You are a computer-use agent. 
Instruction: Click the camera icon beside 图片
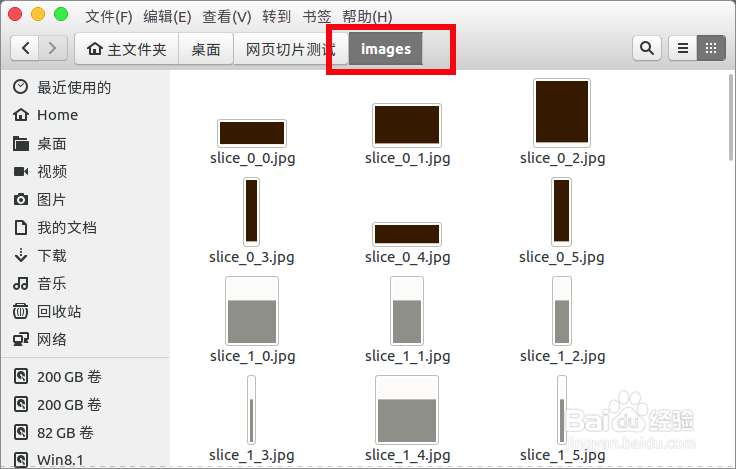click(x=20, y=200)
